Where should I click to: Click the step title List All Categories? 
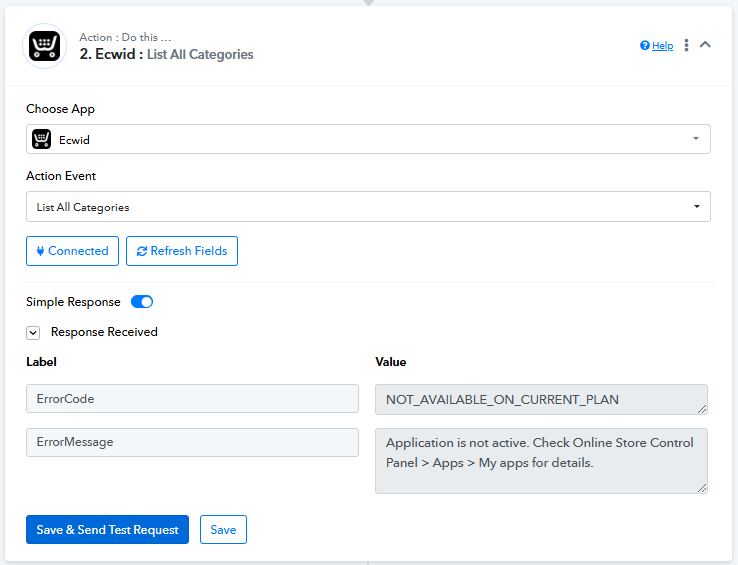(x=200, y=55)
